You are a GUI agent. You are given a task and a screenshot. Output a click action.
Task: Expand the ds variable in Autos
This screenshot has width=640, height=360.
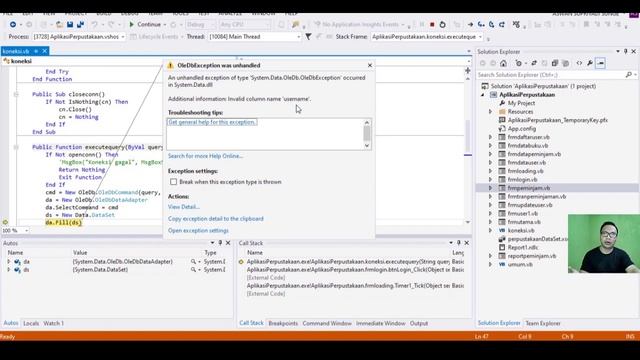9,270
